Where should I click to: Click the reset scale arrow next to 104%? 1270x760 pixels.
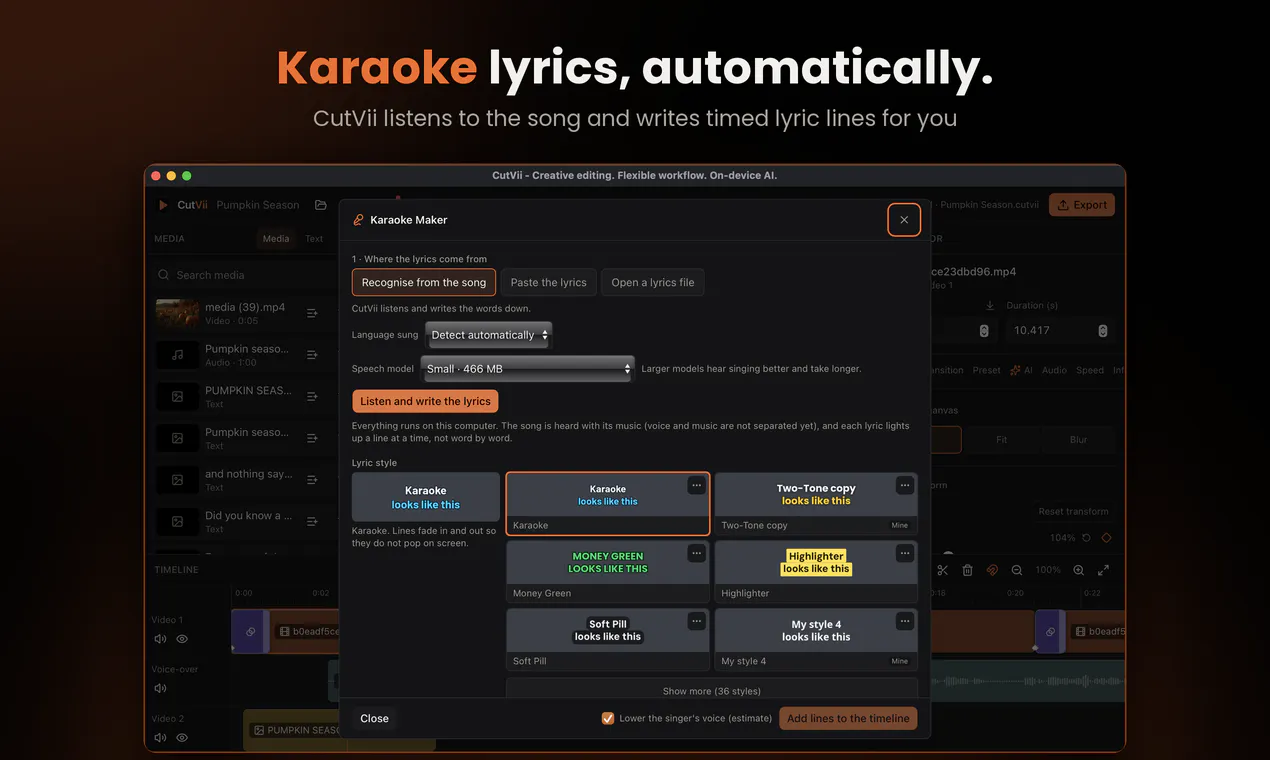pyautogui.click(x=1087, y=538)
